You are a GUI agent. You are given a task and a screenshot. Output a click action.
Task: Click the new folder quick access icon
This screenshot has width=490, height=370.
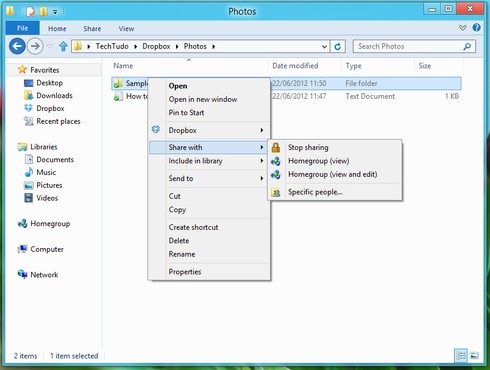click(x=43, y=12)
